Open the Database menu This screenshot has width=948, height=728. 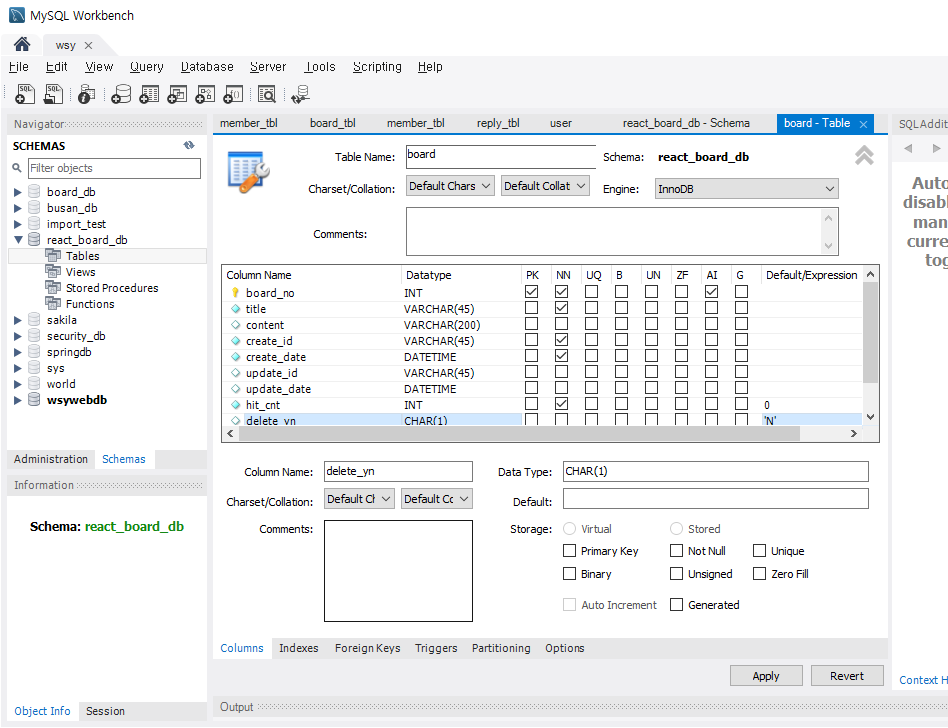click(x=207, y=67)
